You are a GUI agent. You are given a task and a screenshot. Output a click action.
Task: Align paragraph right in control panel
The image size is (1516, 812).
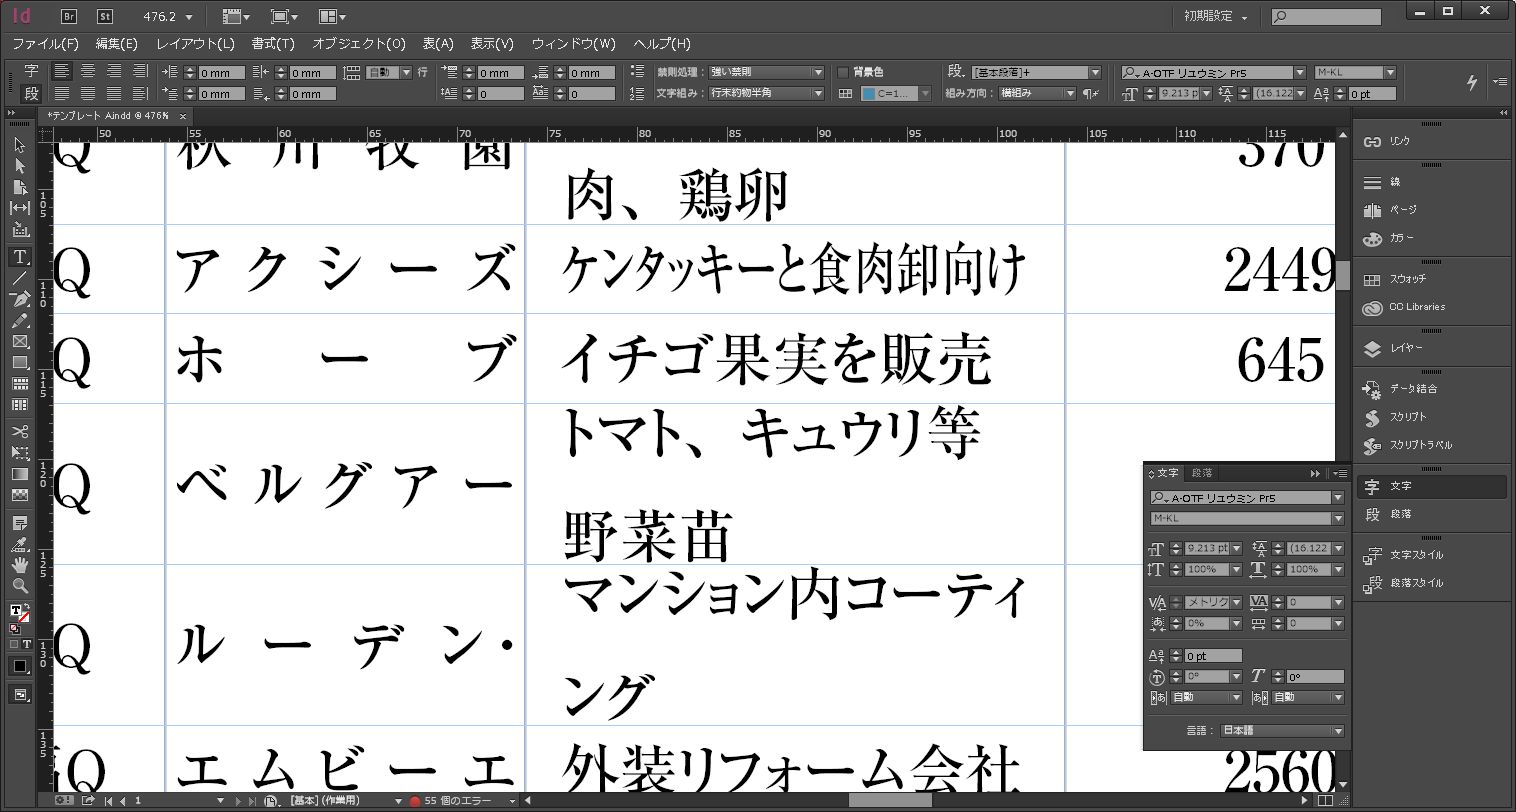[x=114, y=71]
